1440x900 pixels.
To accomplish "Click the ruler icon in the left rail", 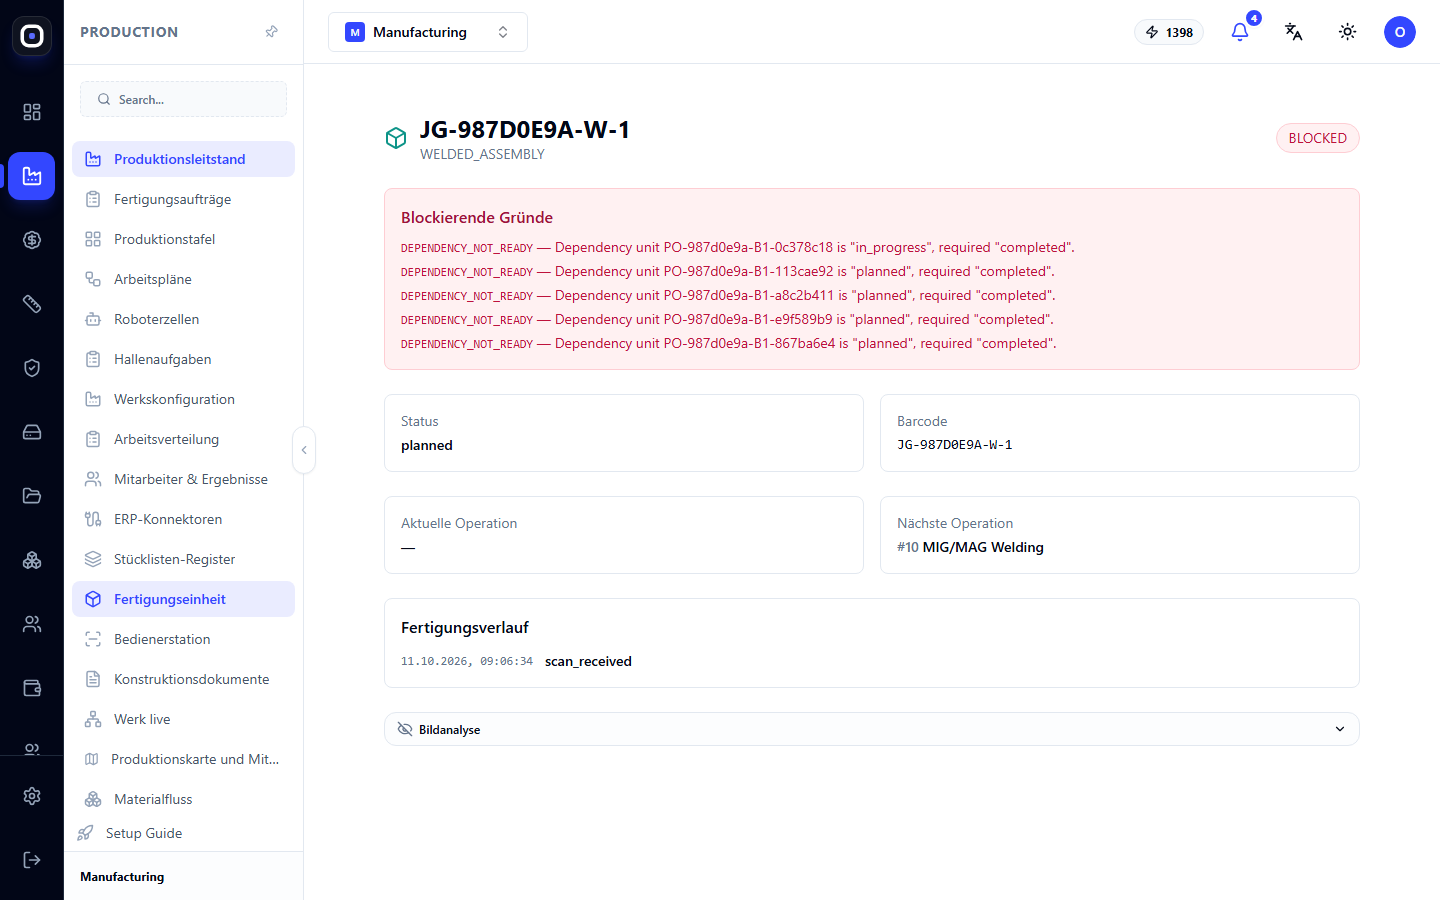I will pos(32,304).
